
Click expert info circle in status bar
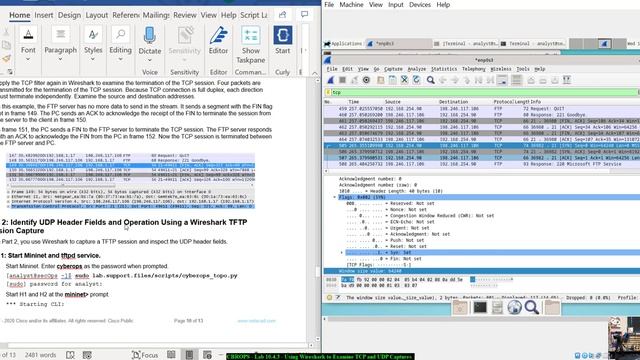329,298
